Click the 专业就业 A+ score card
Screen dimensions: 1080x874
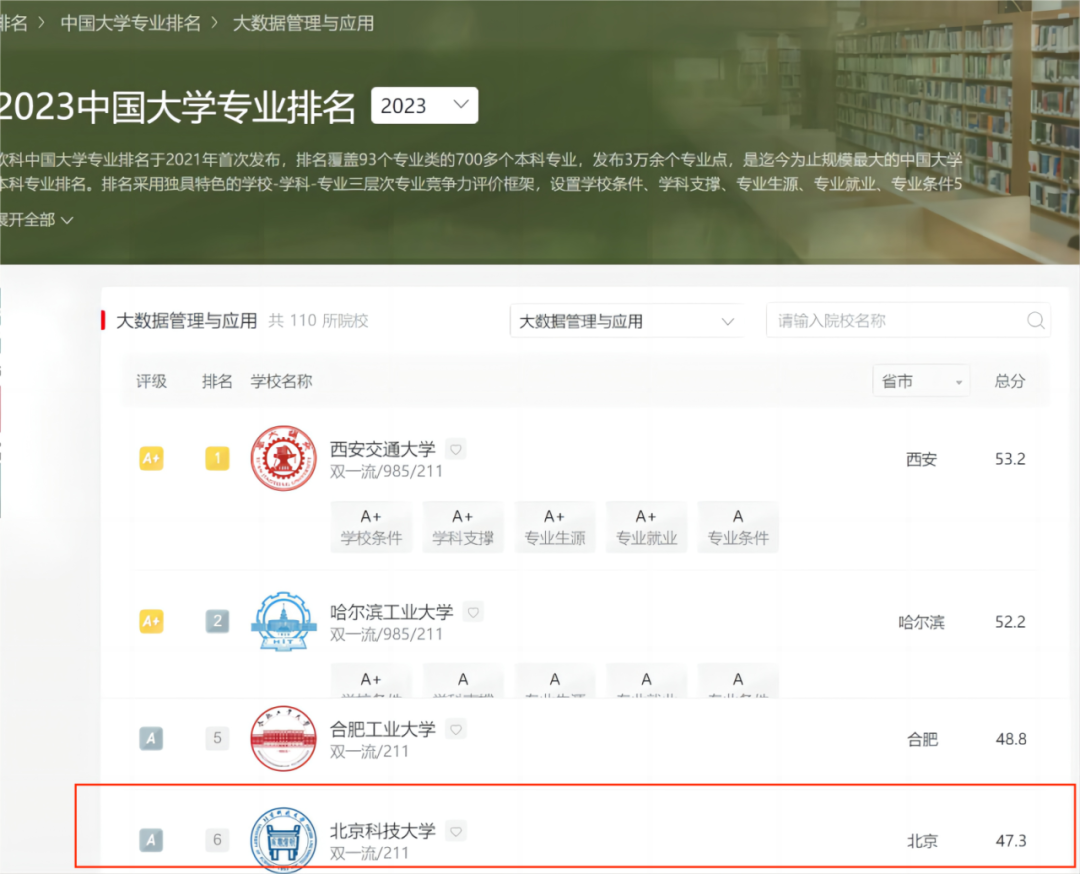point(646,527)
